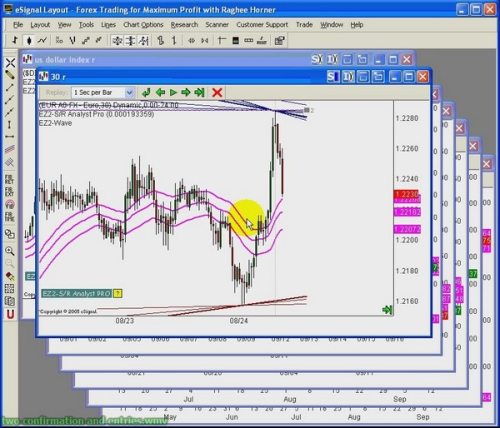Screen dimensions: 500x428
Task: Select the Fib Time tool
Action: (9, 216)
